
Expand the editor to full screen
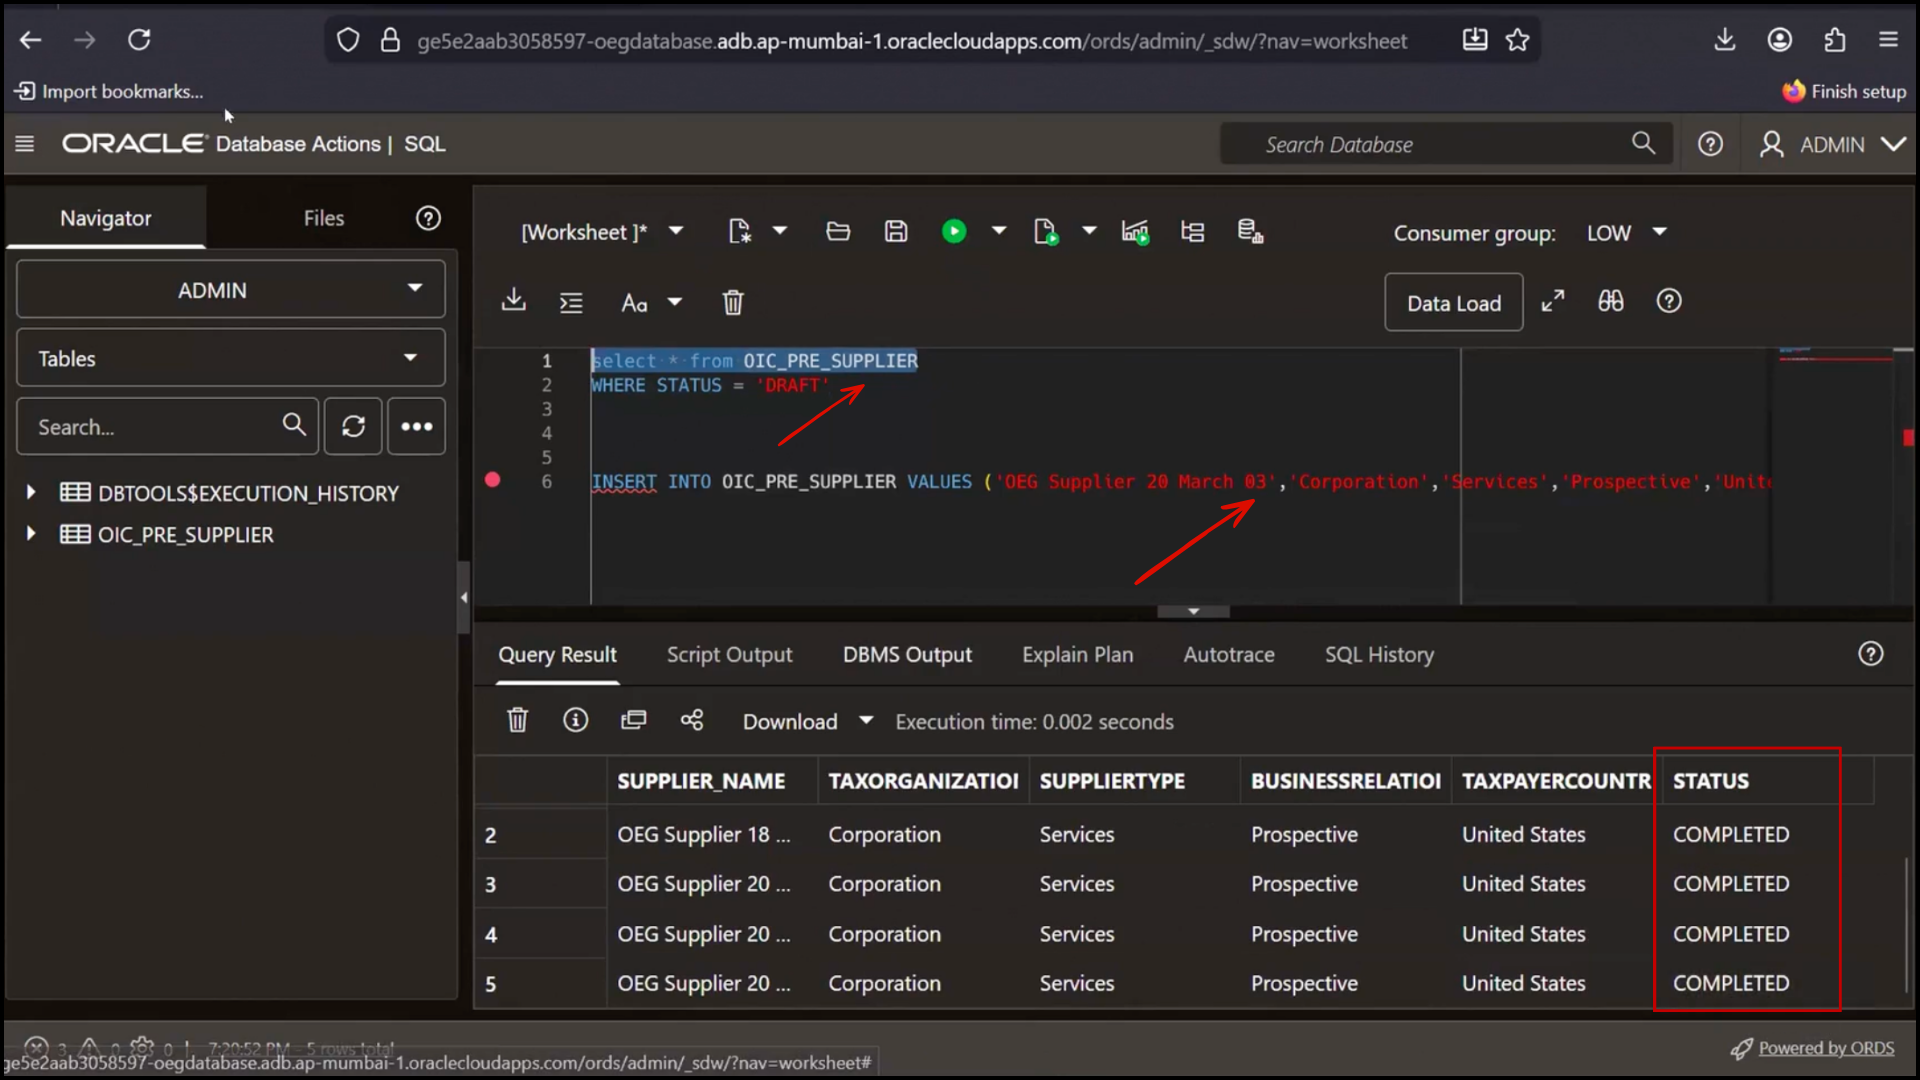1552,301
